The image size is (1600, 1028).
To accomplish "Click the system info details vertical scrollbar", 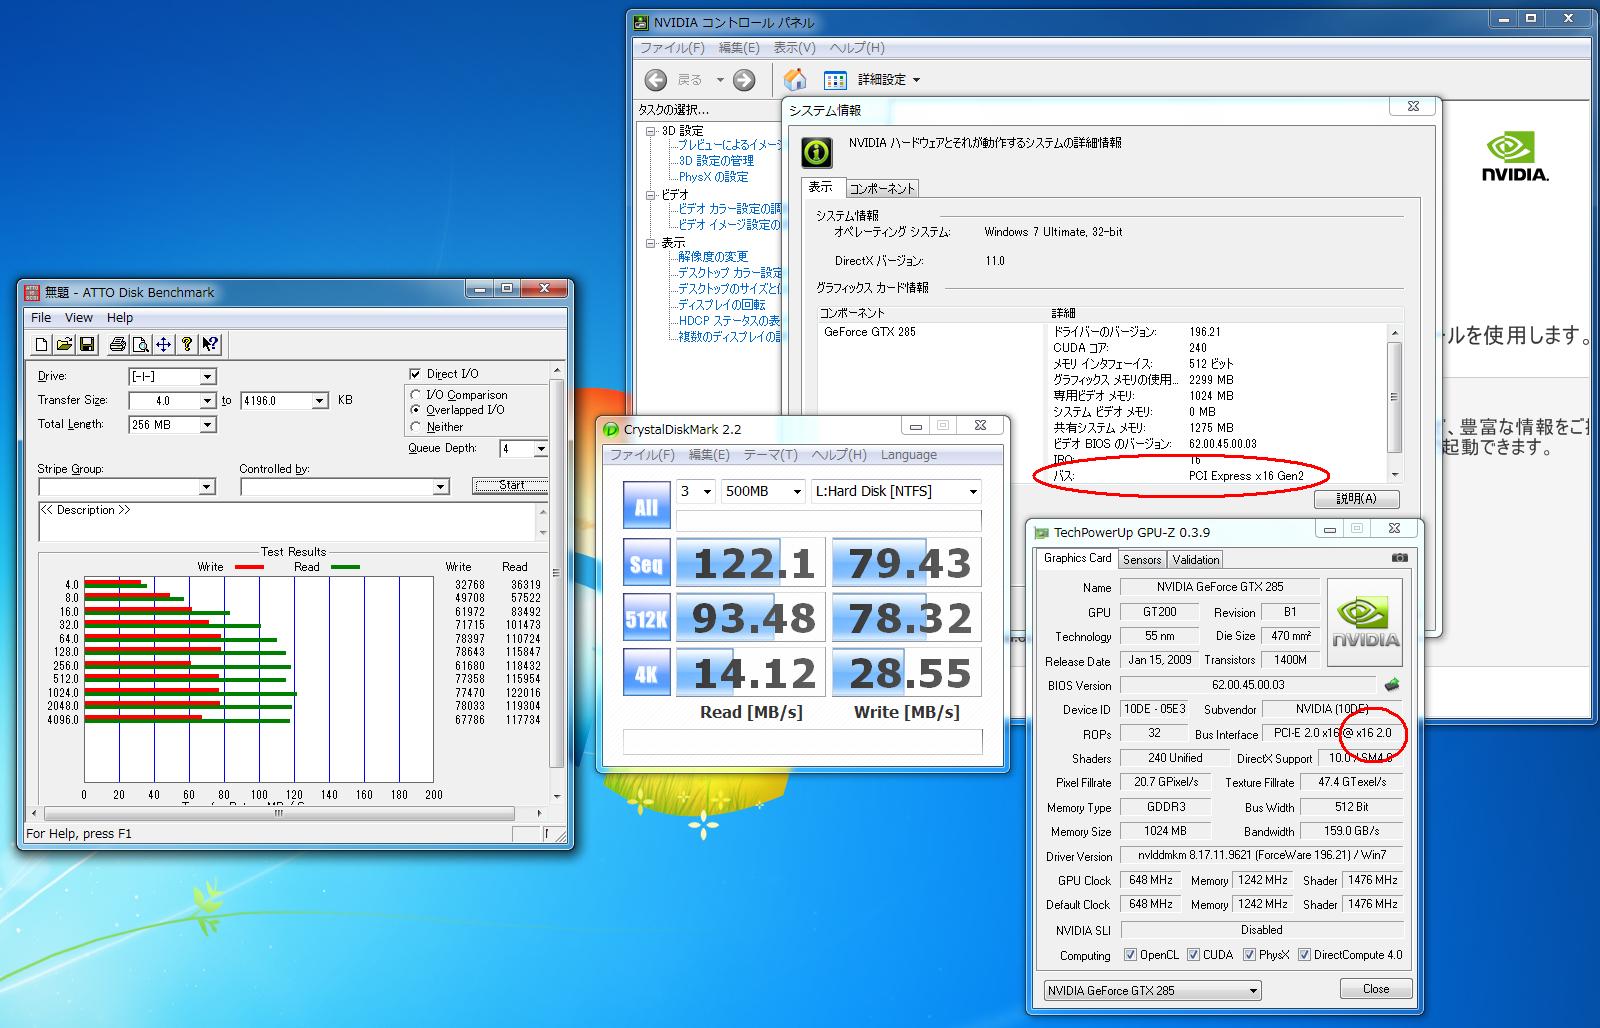I will pyautogui.click(x=1395, y=402).
